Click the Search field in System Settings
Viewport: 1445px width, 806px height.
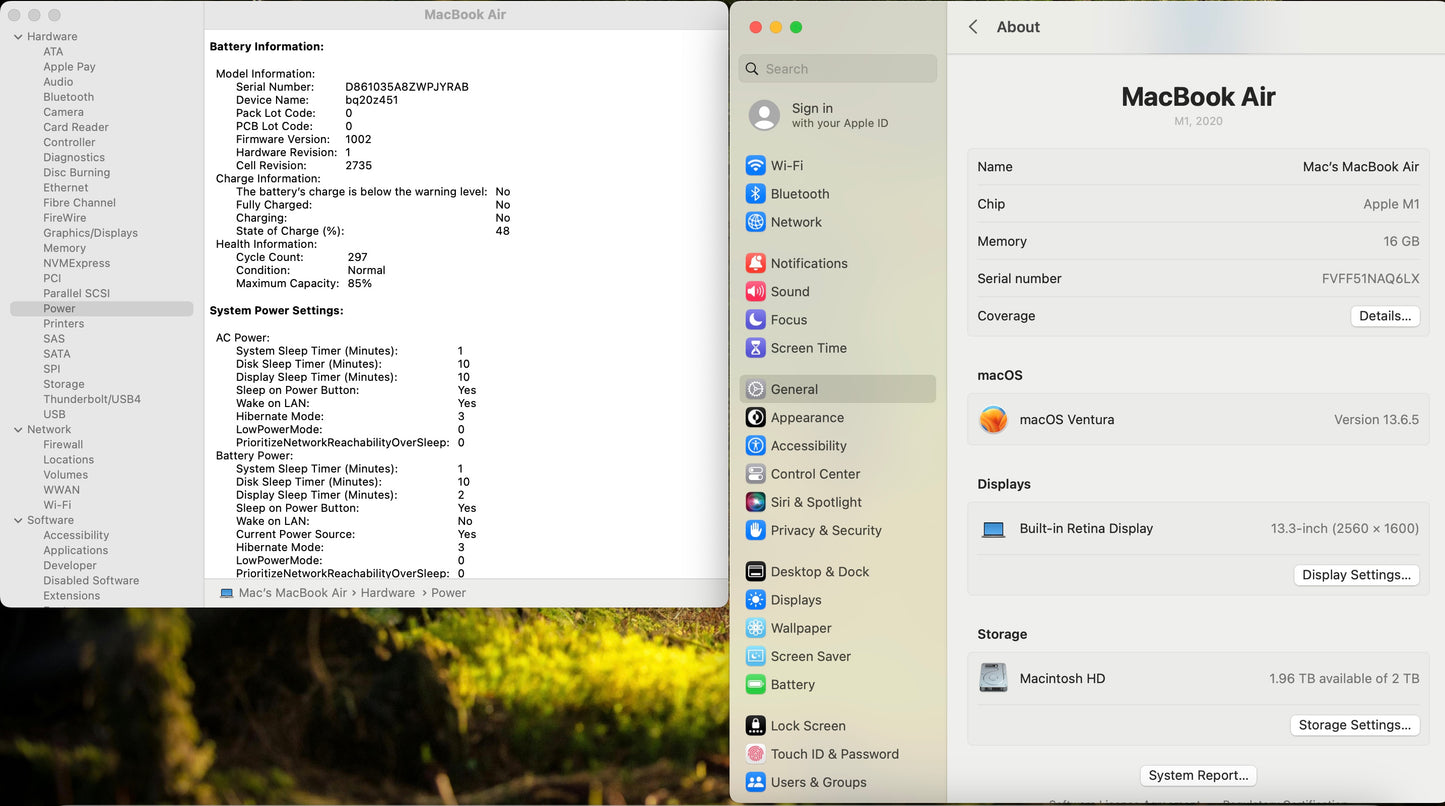838,69
